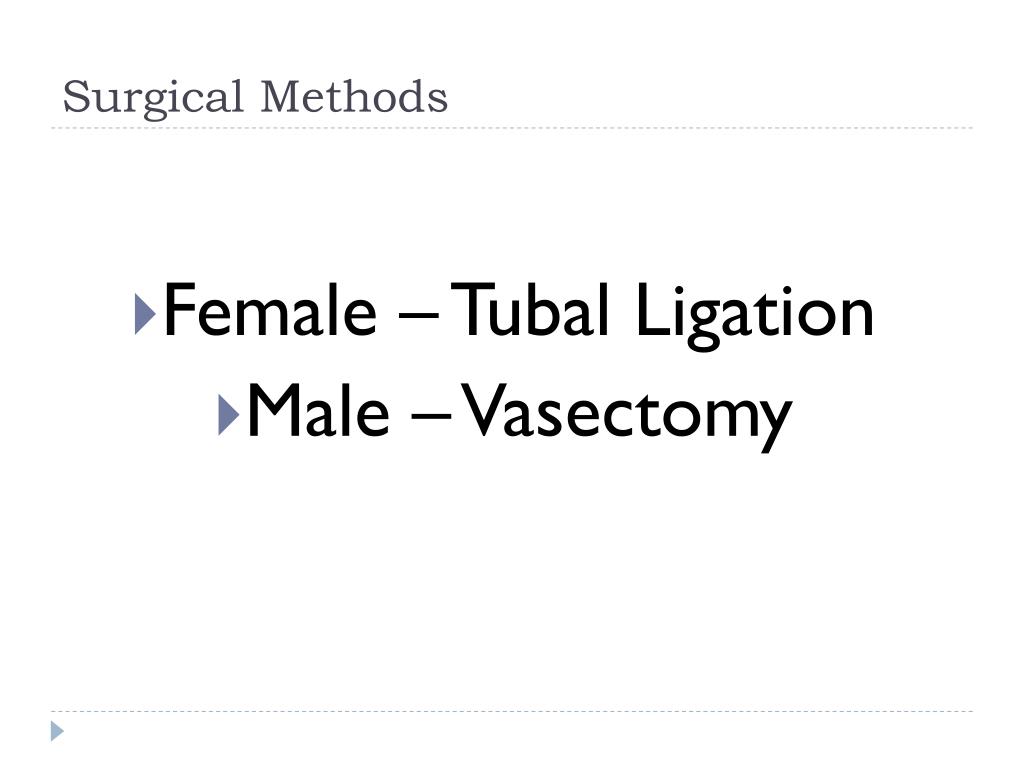Click the dashed divider under the title

click(x=512, y=128)
